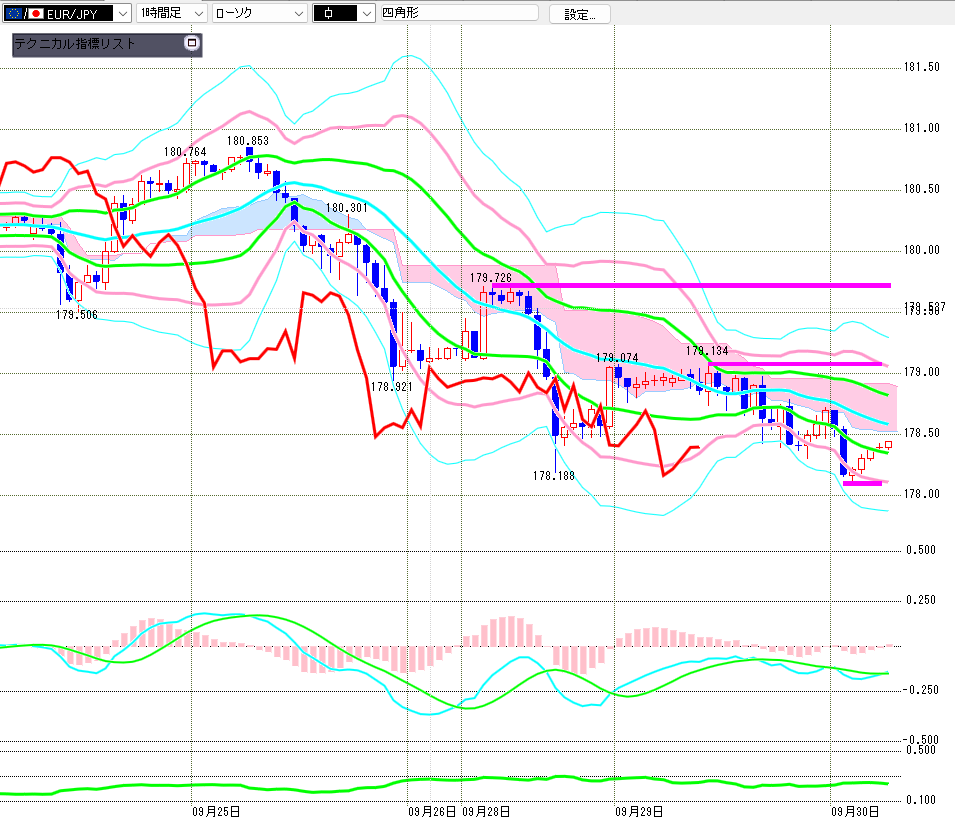Click the 178.188 low price label
Screen dimensions: 955x821
point(554,476)
